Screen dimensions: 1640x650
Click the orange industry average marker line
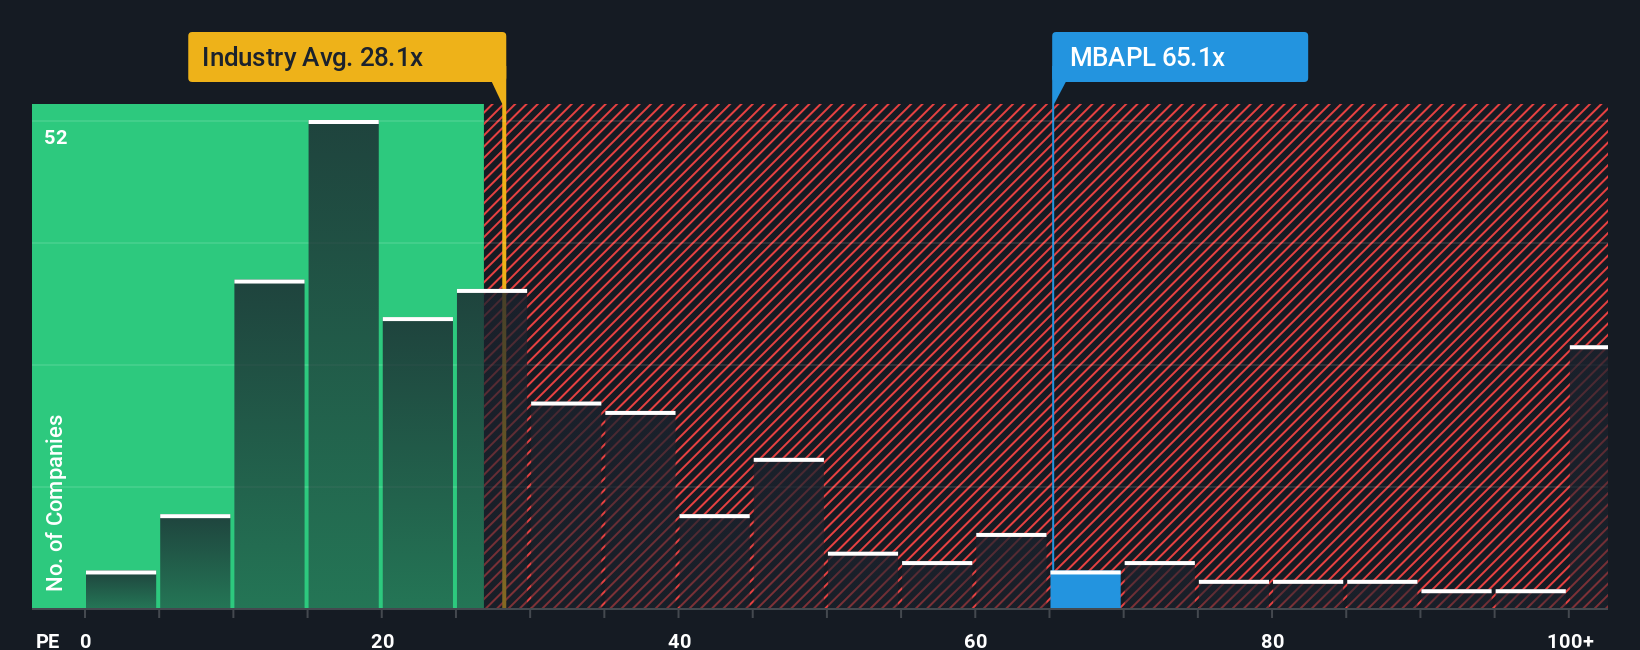point(504,345)
